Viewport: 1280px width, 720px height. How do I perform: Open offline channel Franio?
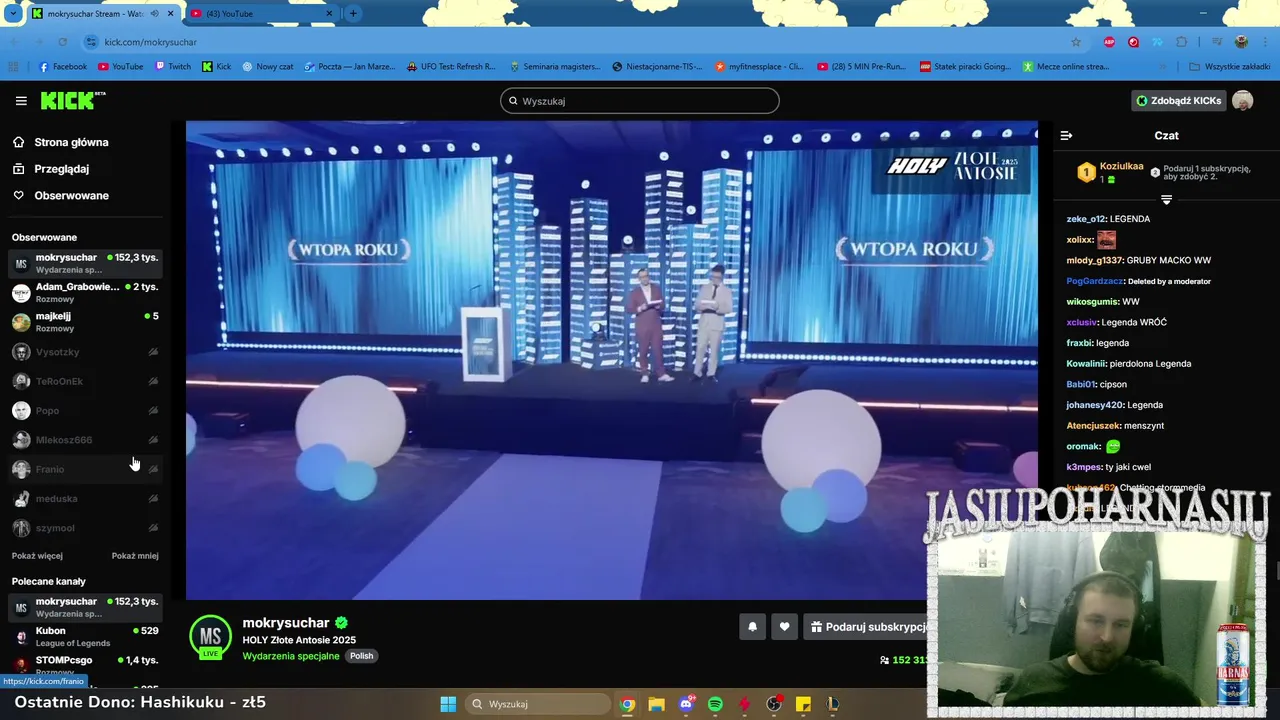click(85, 469)
